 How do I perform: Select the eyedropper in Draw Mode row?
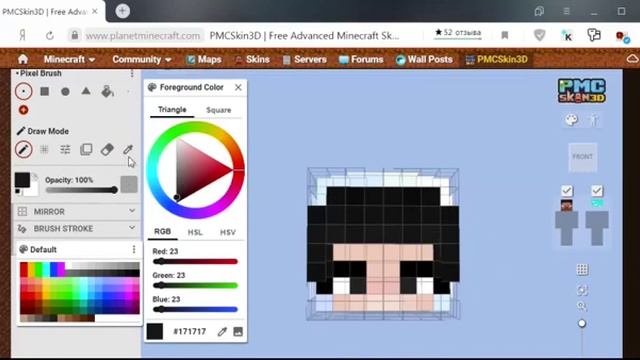point(128,149)
